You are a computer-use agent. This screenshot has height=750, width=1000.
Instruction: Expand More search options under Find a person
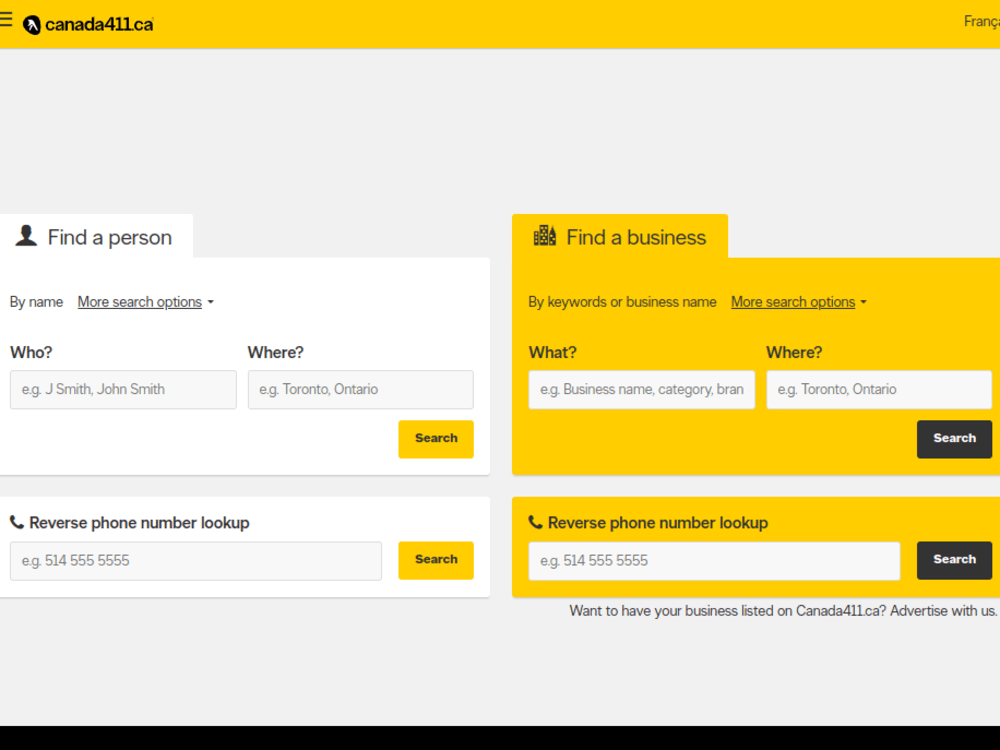point(145,302)
